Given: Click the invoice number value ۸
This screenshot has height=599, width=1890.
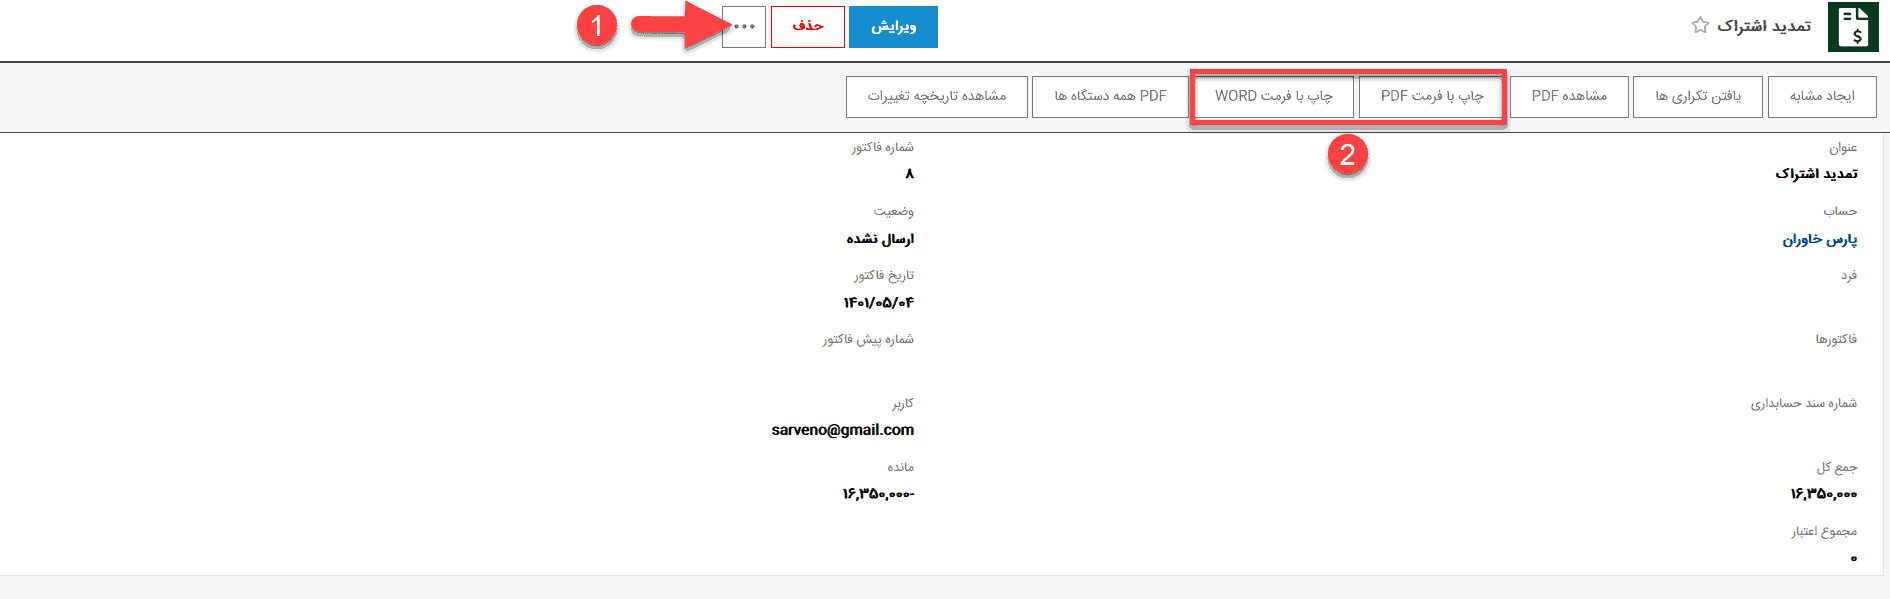Looking at the screenshot, I should pos(909,174).
